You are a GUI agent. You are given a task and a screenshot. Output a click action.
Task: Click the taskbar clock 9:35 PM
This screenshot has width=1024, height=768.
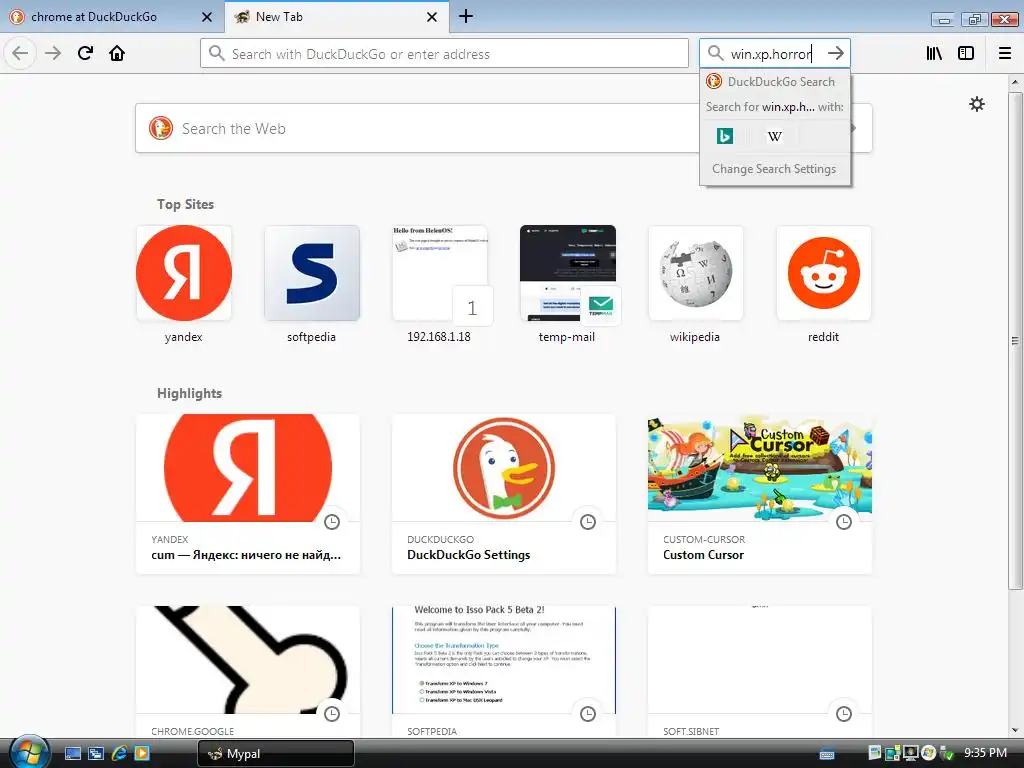tap(985, 753)
